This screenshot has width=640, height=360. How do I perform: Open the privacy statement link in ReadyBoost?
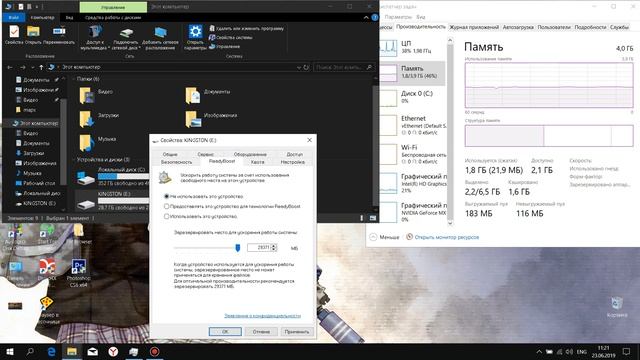[x=262, y=316]
